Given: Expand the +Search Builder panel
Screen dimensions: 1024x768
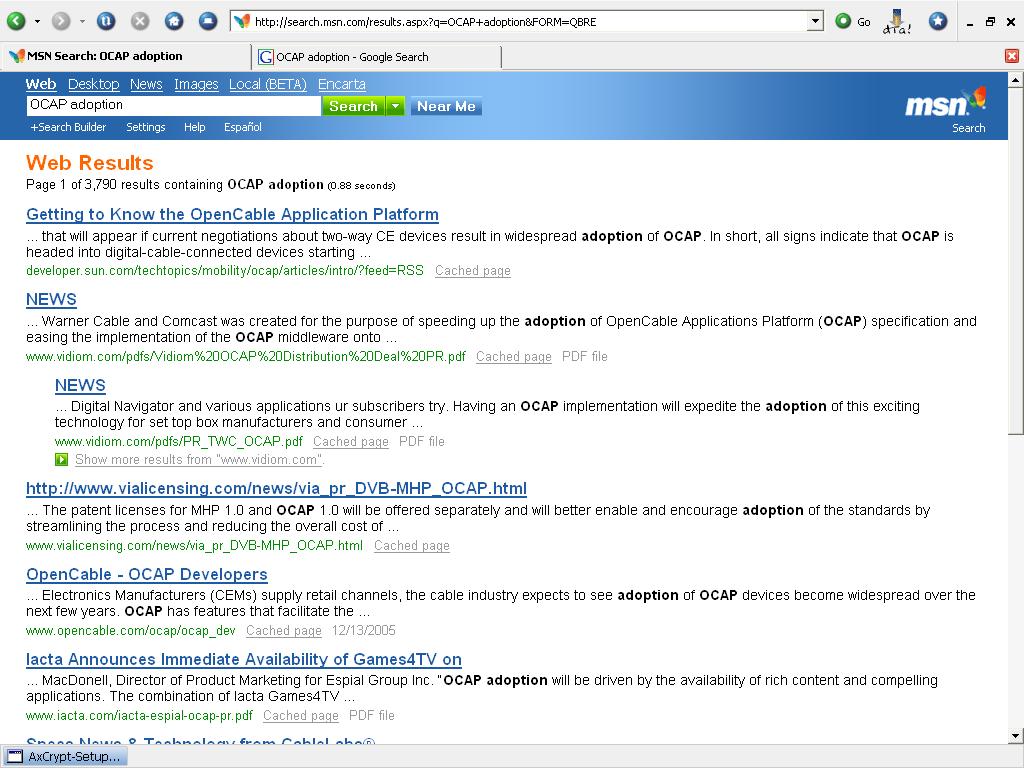Looking at the screenshot, I should coord(68,127).
